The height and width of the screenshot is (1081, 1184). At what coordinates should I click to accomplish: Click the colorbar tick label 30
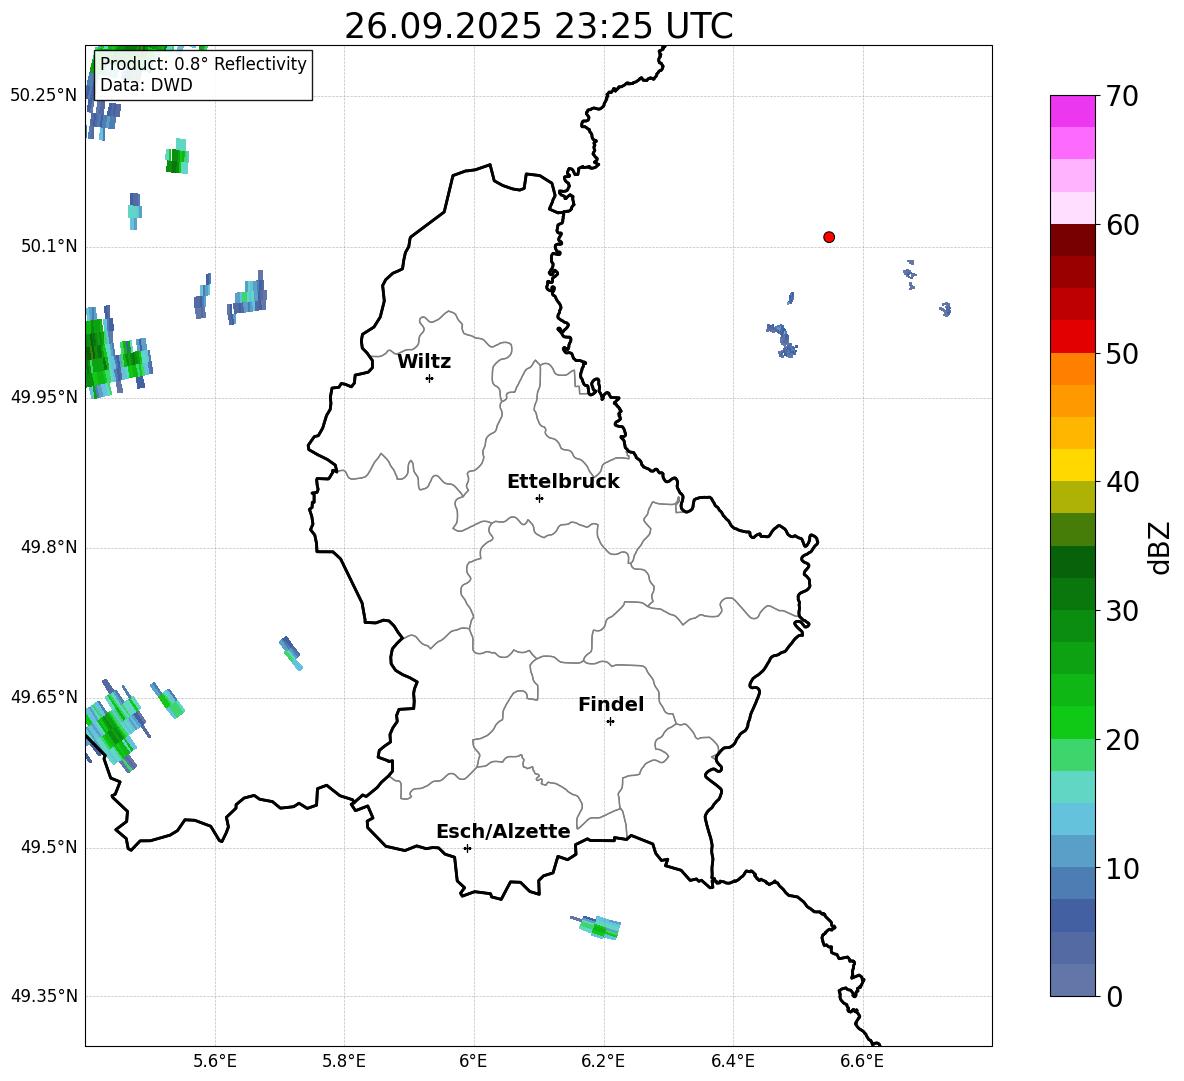coord(1122,611)
